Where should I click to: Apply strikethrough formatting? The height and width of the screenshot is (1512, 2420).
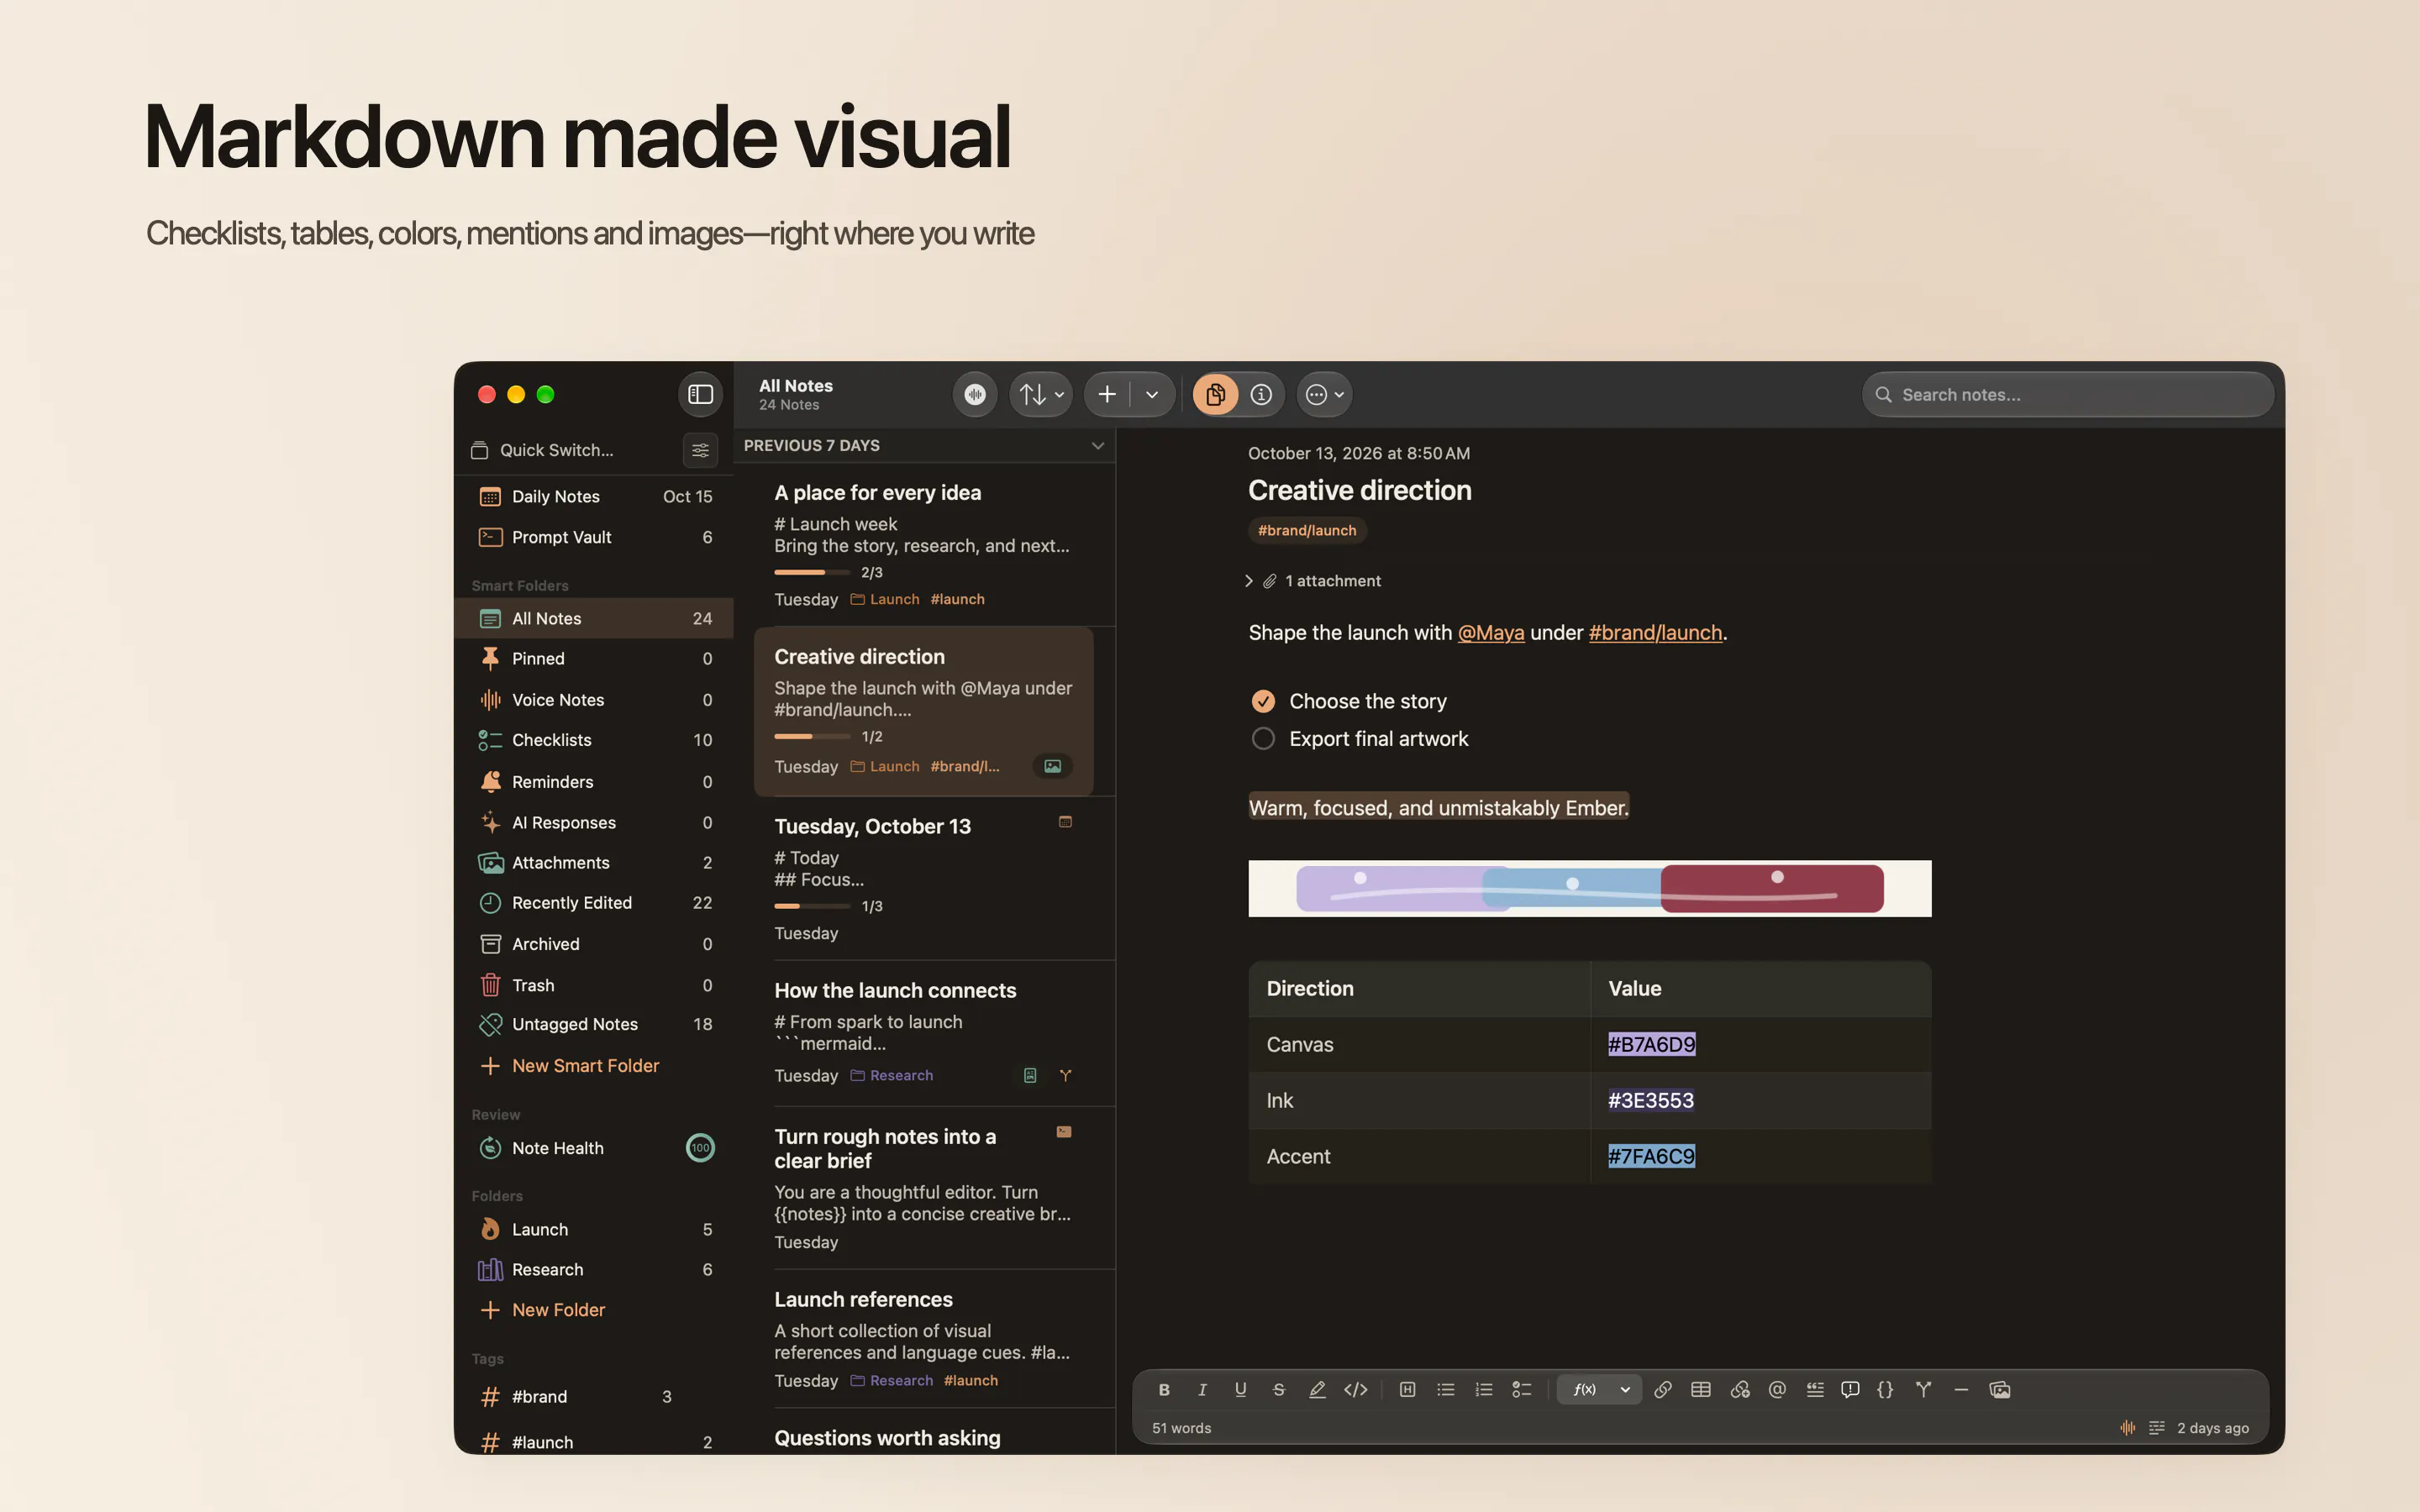pos(1278,1389)
